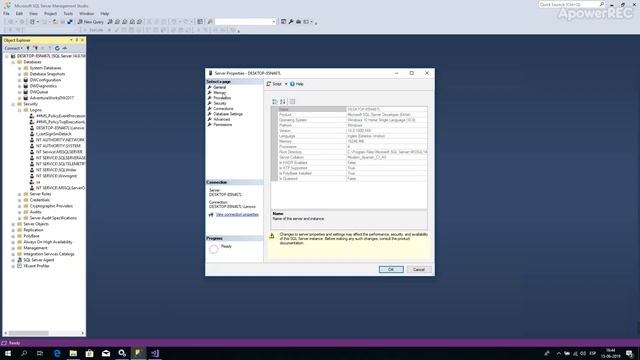Open File Explorer from taskbar
The width and height of the screenshot is (640, 360).
[x=73, y=353]
